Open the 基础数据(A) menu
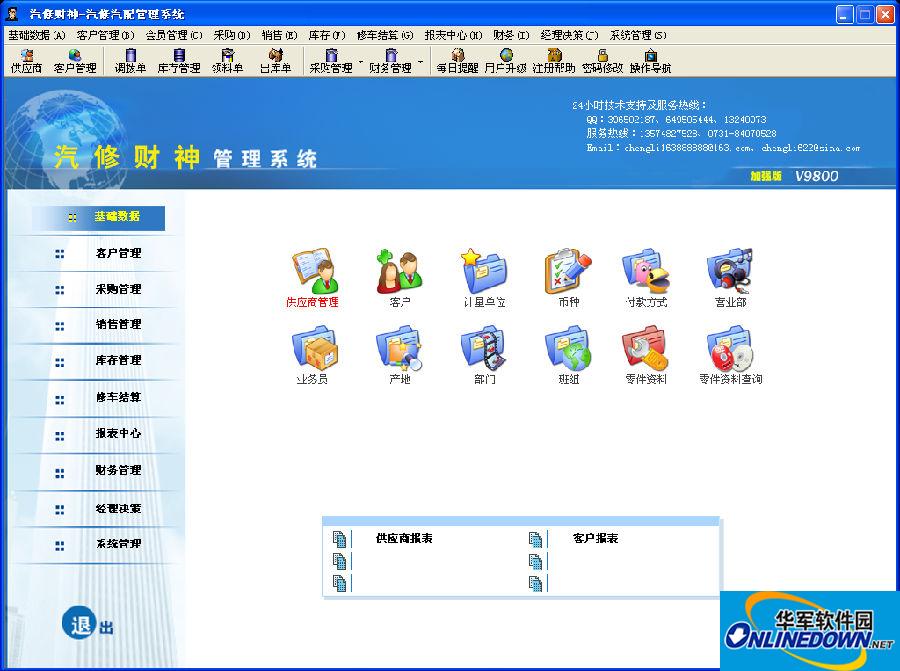 [x=36, y=35]
